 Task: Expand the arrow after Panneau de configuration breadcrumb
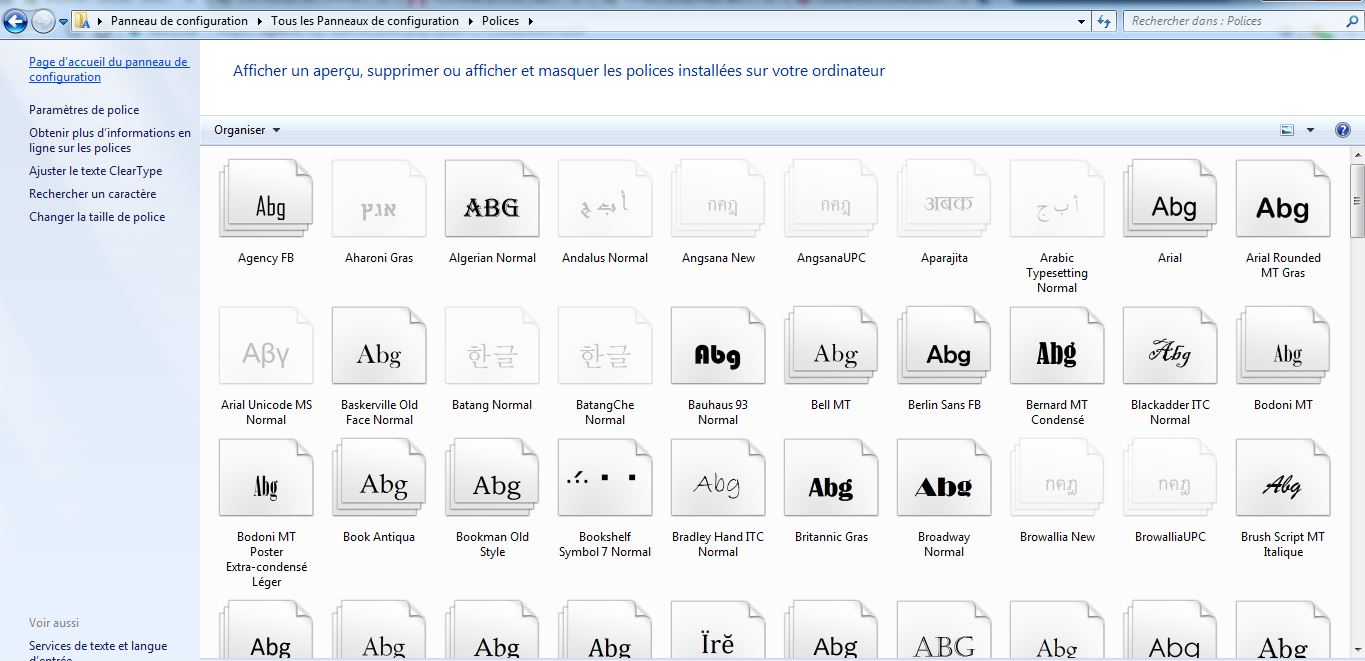click(x=260, y=21)
